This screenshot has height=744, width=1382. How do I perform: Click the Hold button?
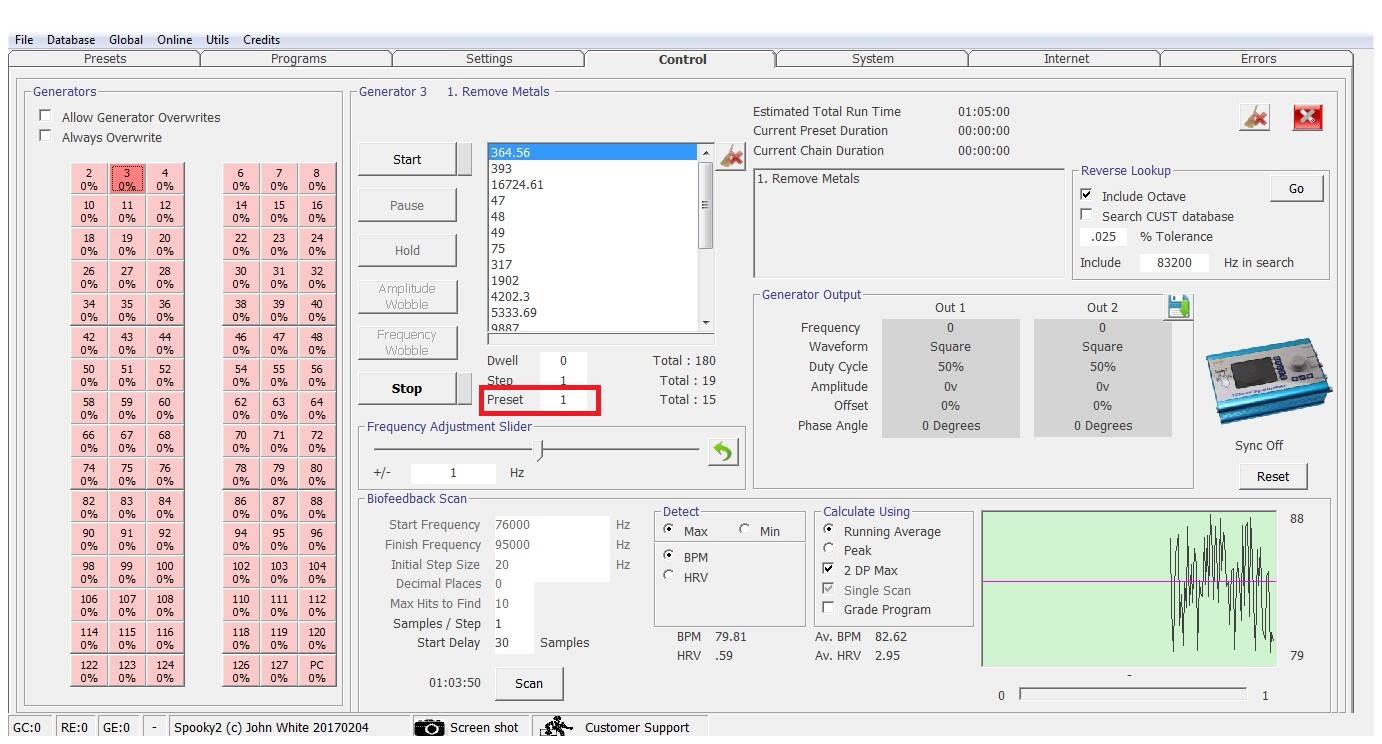(x=407, y=251)
